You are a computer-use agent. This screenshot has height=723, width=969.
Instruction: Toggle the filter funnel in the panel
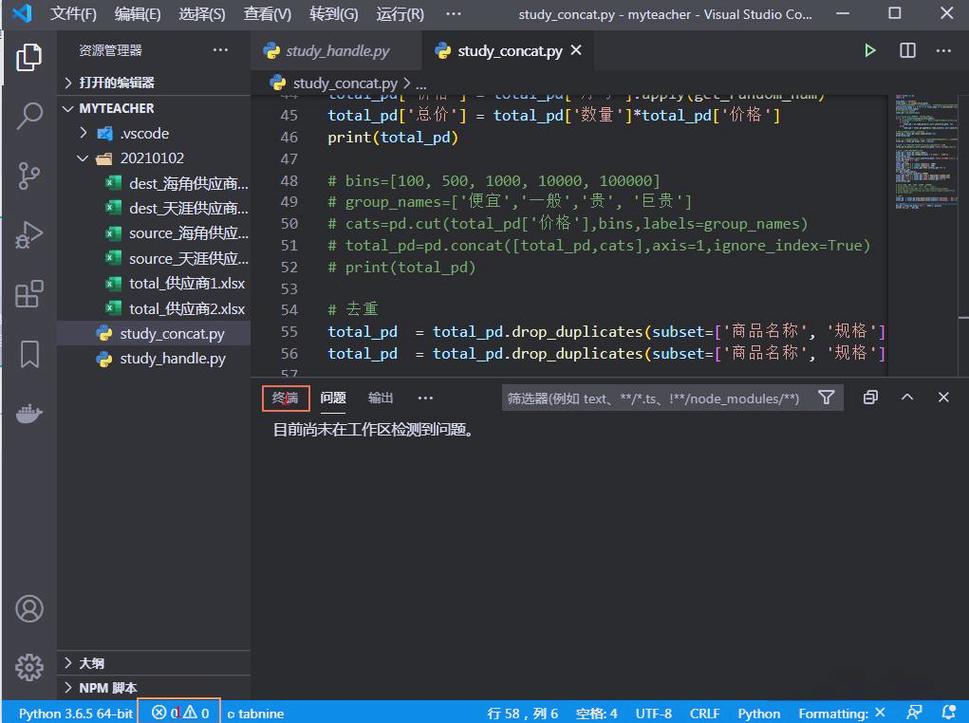tap(826, 397)
